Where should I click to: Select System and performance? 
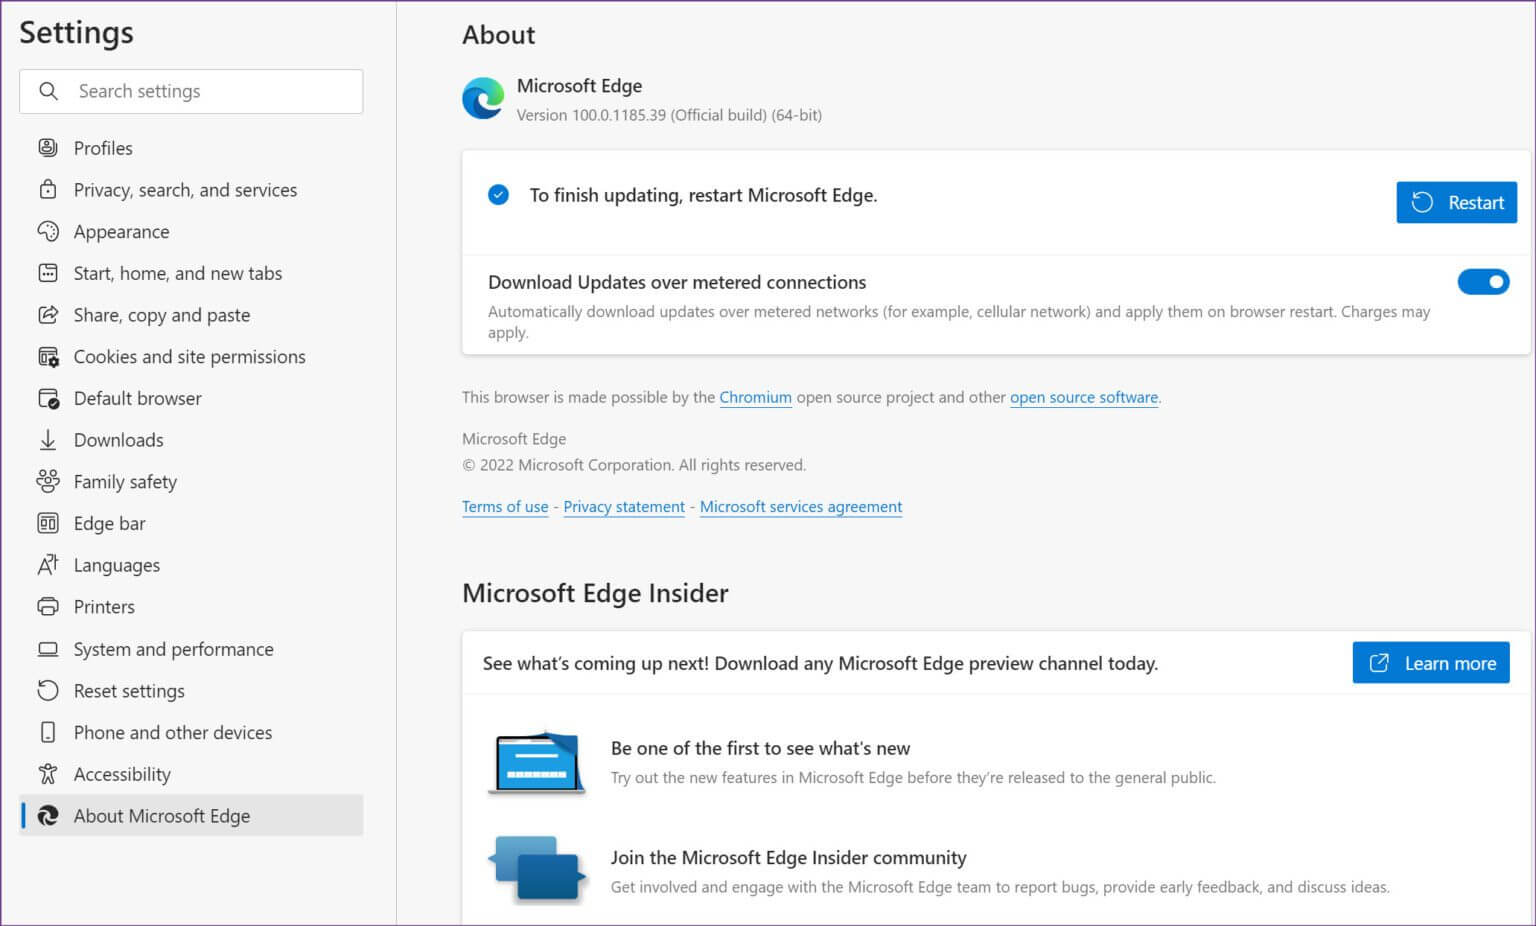coord(191,649)
